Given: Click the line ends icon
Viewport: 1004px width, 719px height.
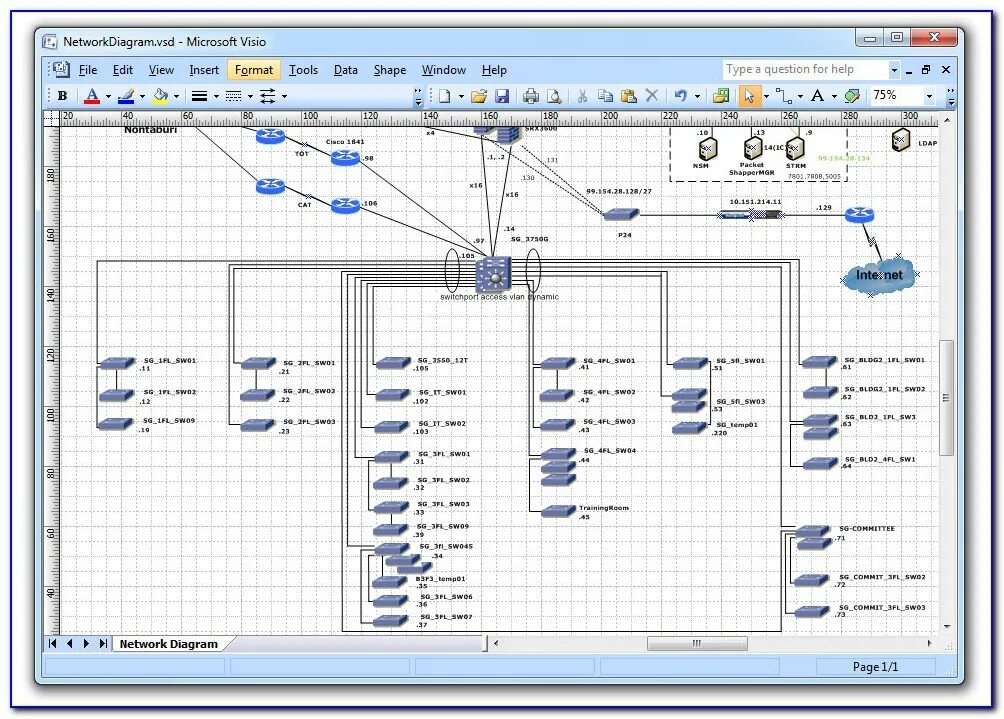Looking at the screenshot, I should click(x=268, y=96).
